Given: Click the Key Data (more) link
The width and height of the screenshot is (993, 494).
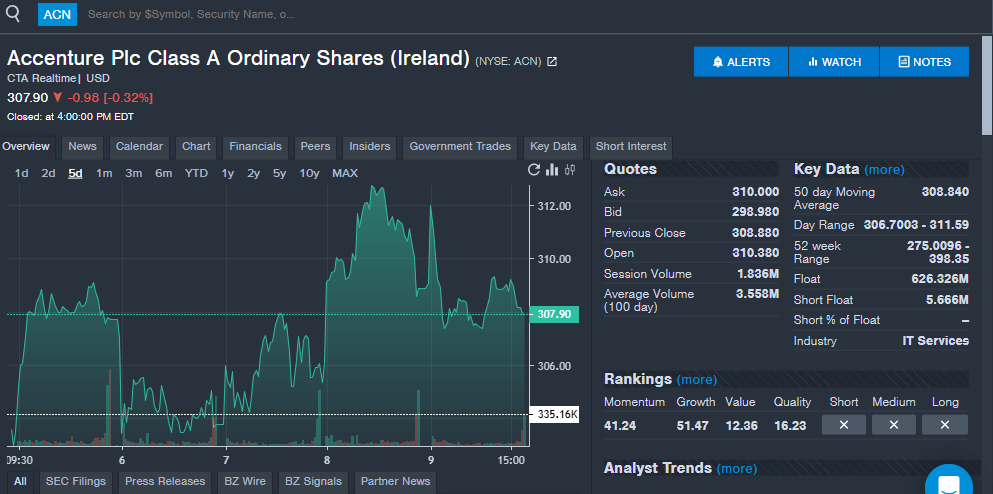Looking at the screenshot, I should pyautogui.click(x=884, y=170).
